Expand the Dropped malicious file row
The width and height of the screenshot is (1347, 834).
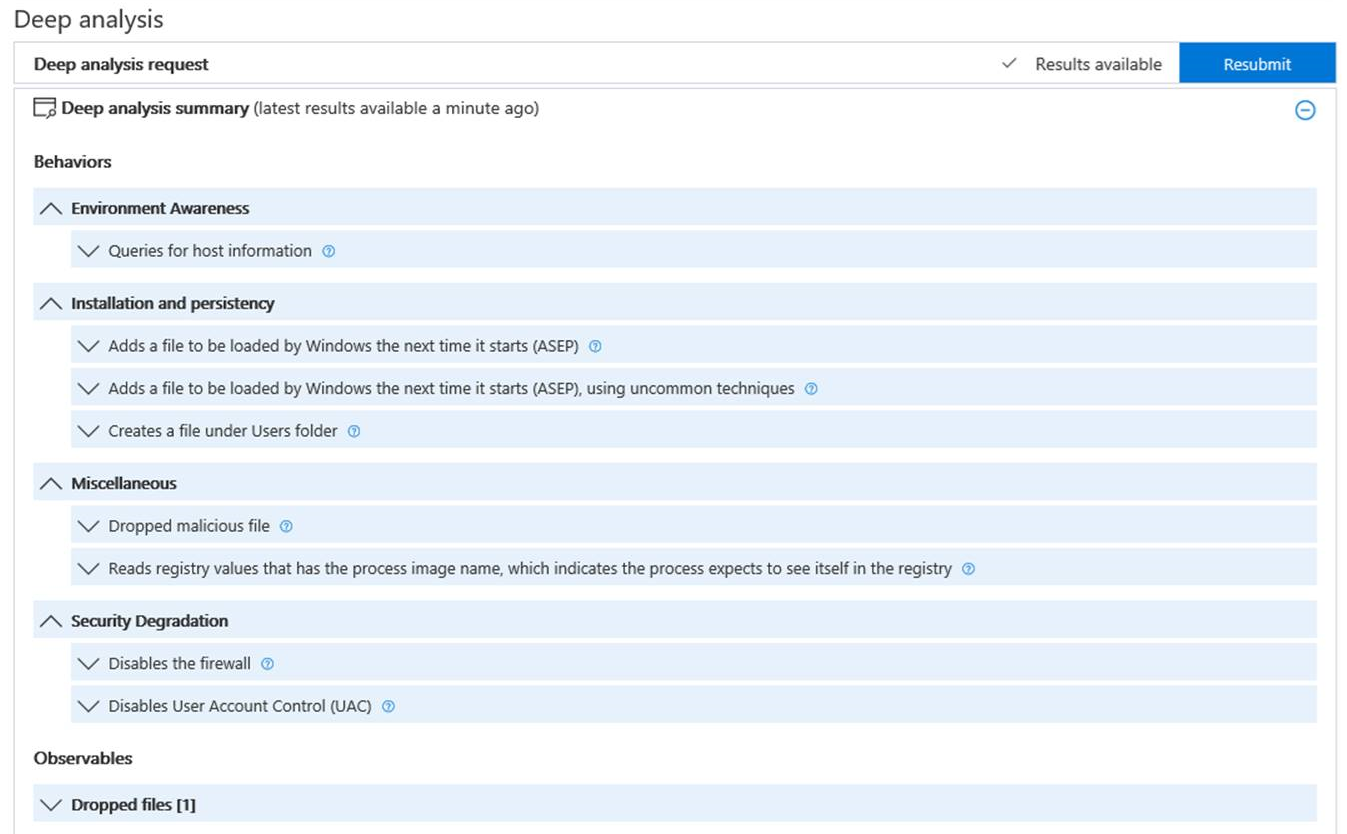pyautogui.click(x=89, y=526)
